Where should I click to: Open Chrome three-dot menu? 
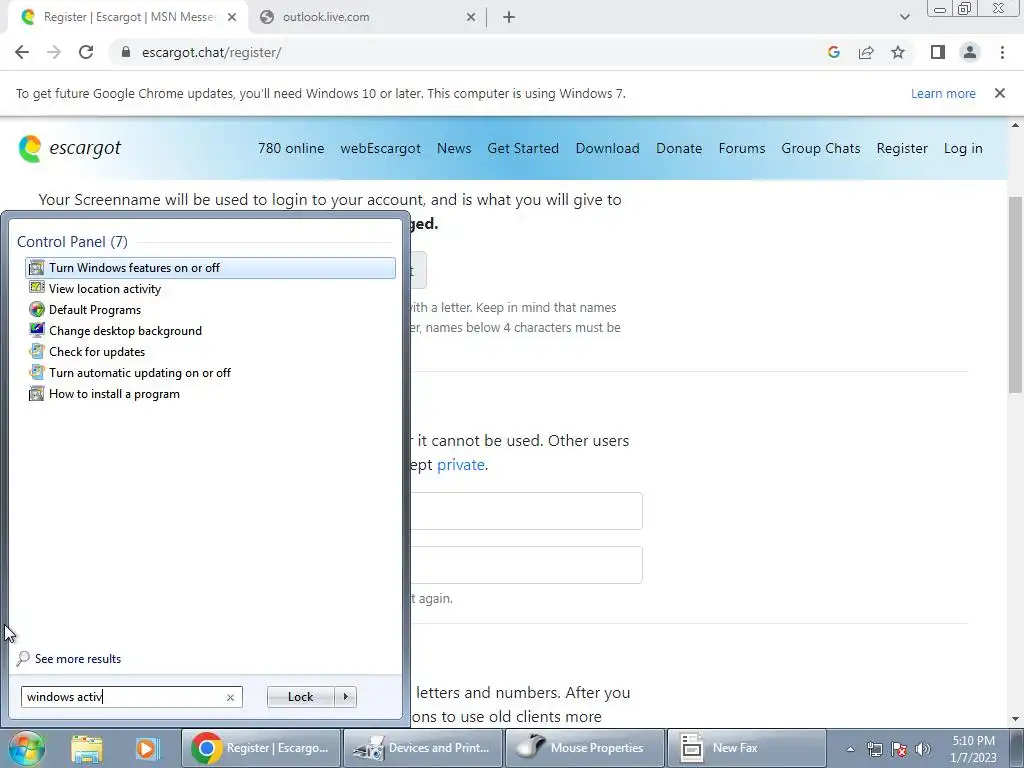[x=1002, y=52]
